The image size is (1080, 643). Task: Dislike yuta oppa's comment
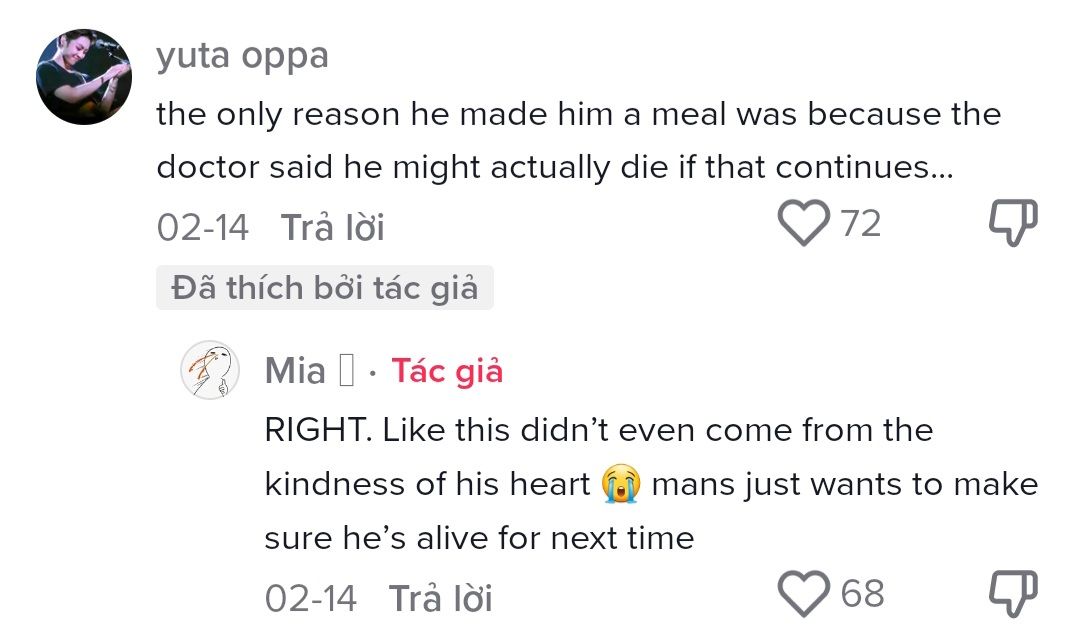click(x=1013, y=223)
